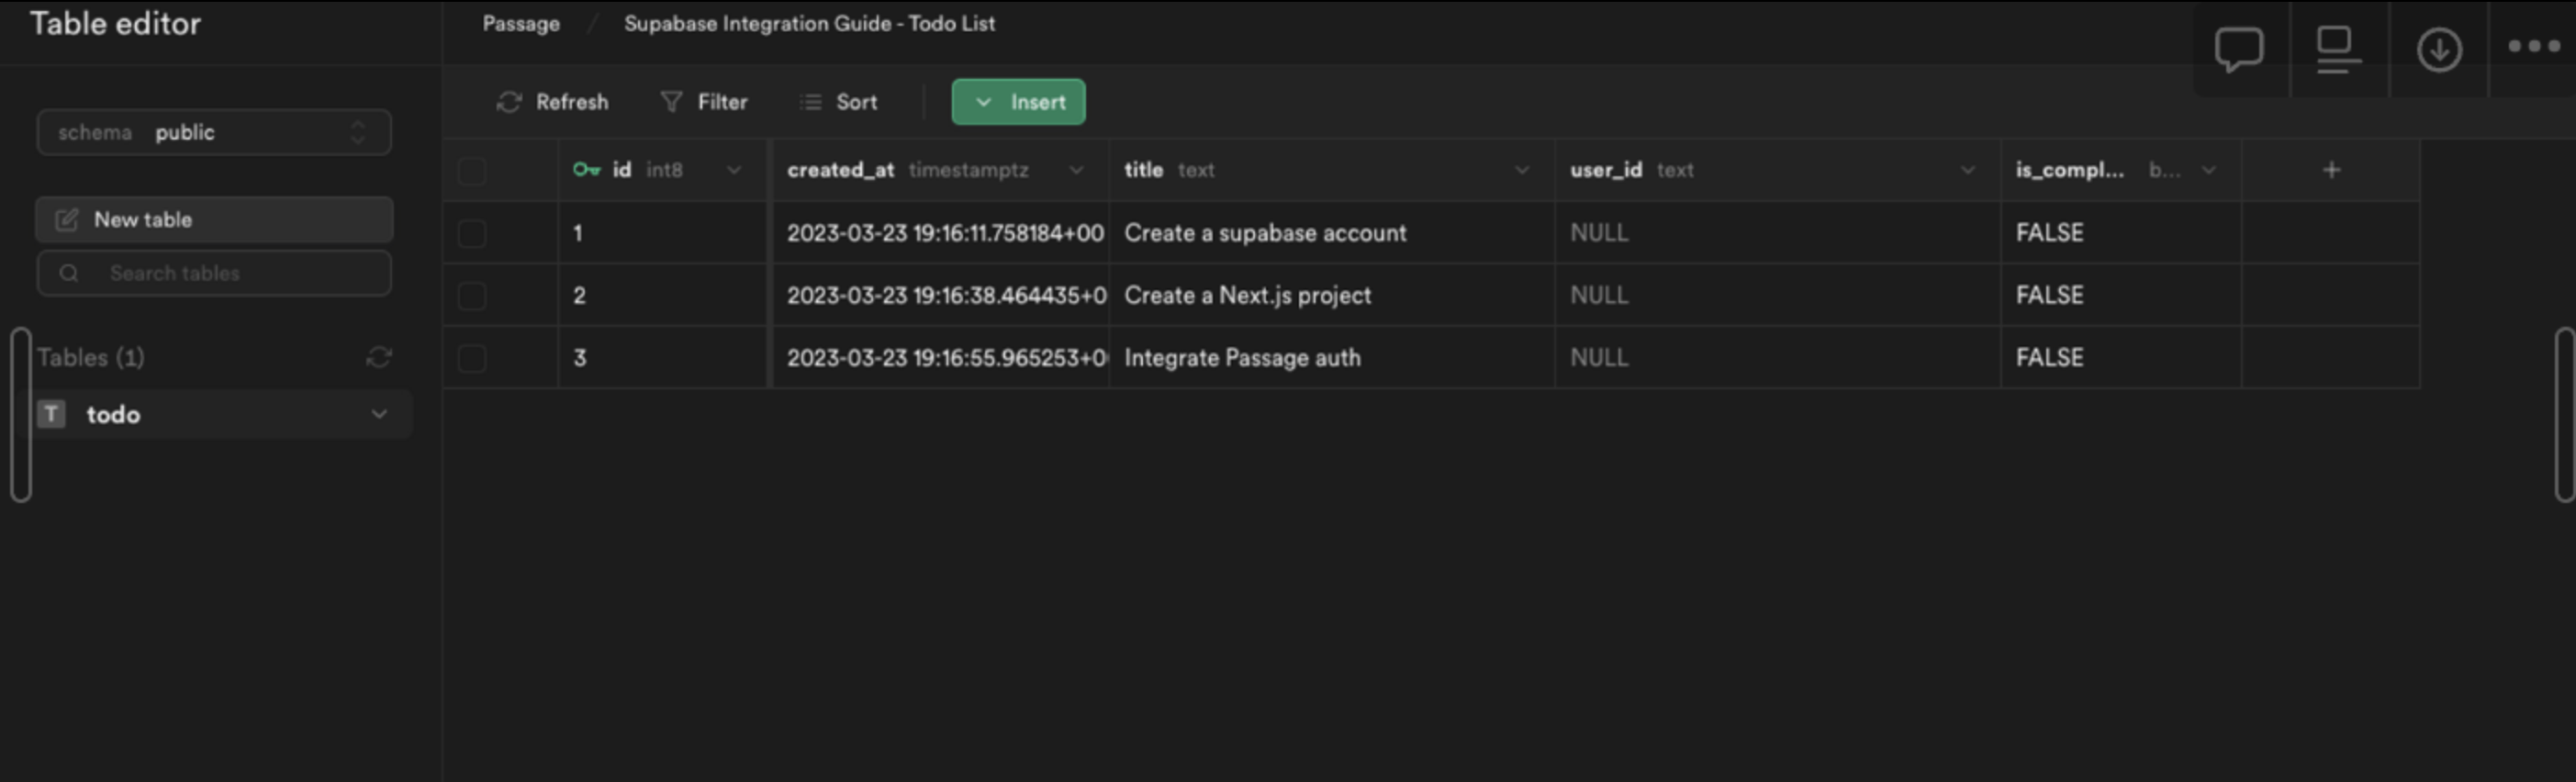Click the green Insert button
The width and height of the screenshot is (2576, 782).
coord(1018,102)
